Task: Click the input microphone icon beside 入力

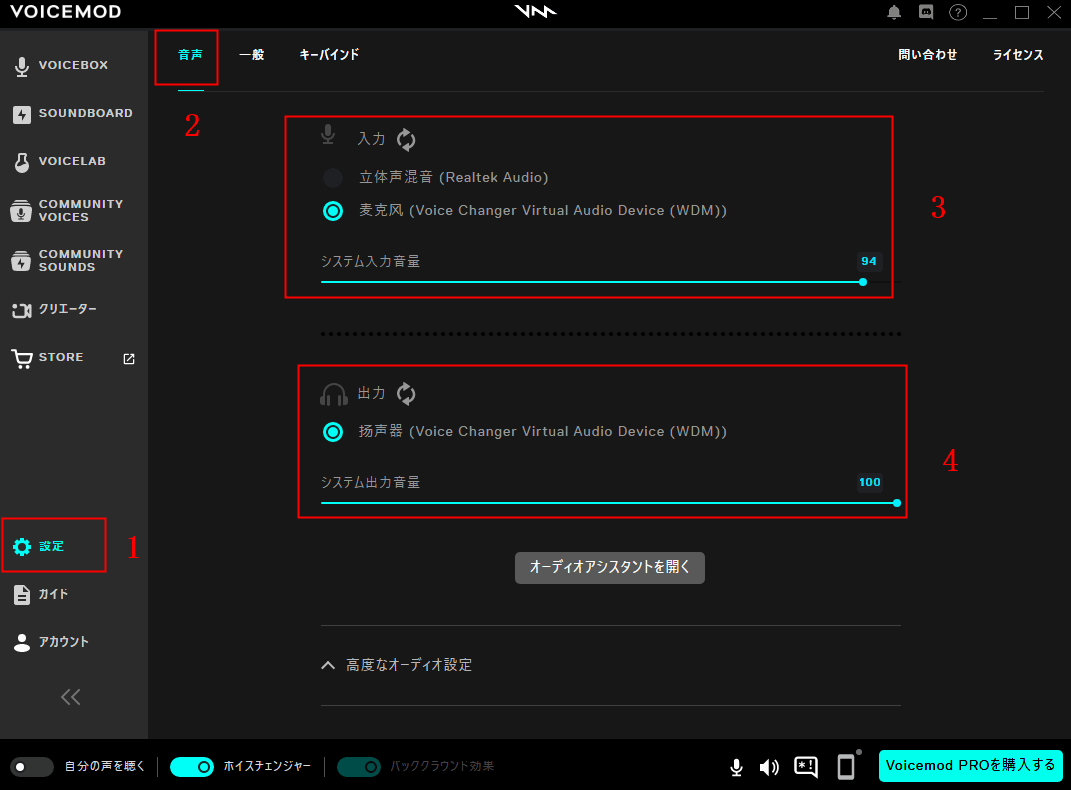Action: 329,135
